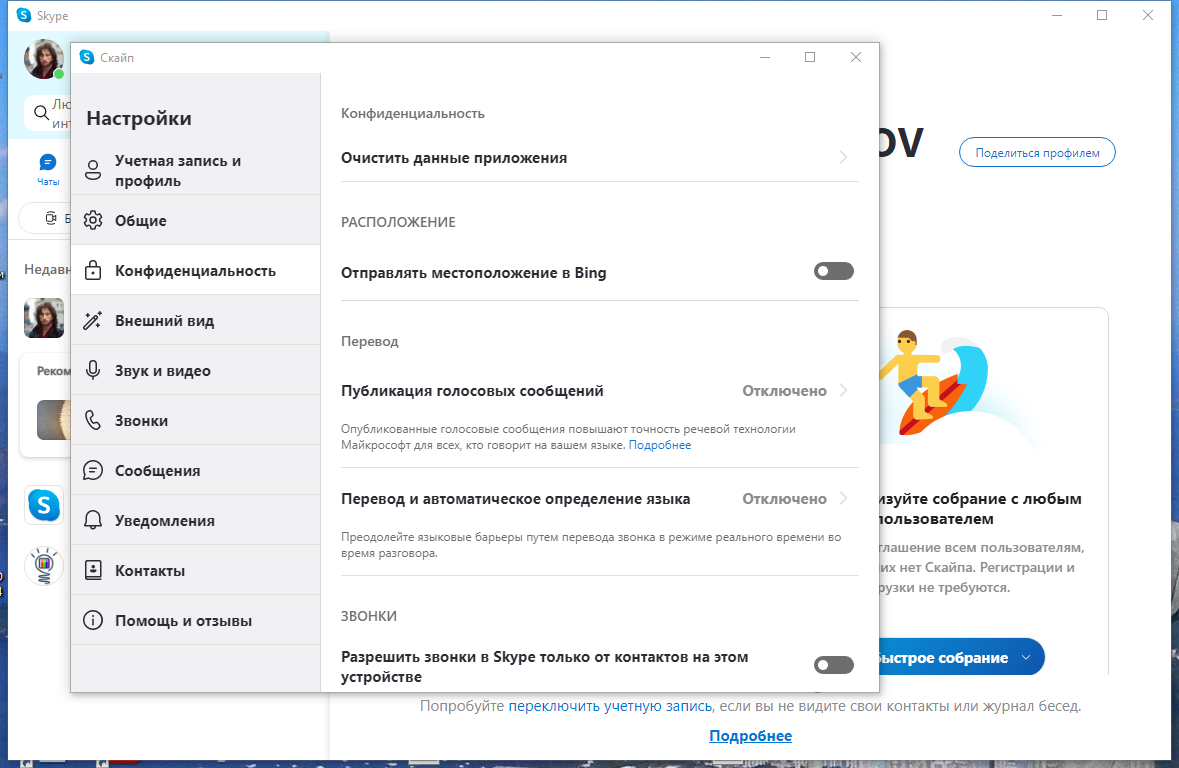Click the phone icon for Звонки
The width and height of the screenshot is (1179, 768).
[93, 421]
